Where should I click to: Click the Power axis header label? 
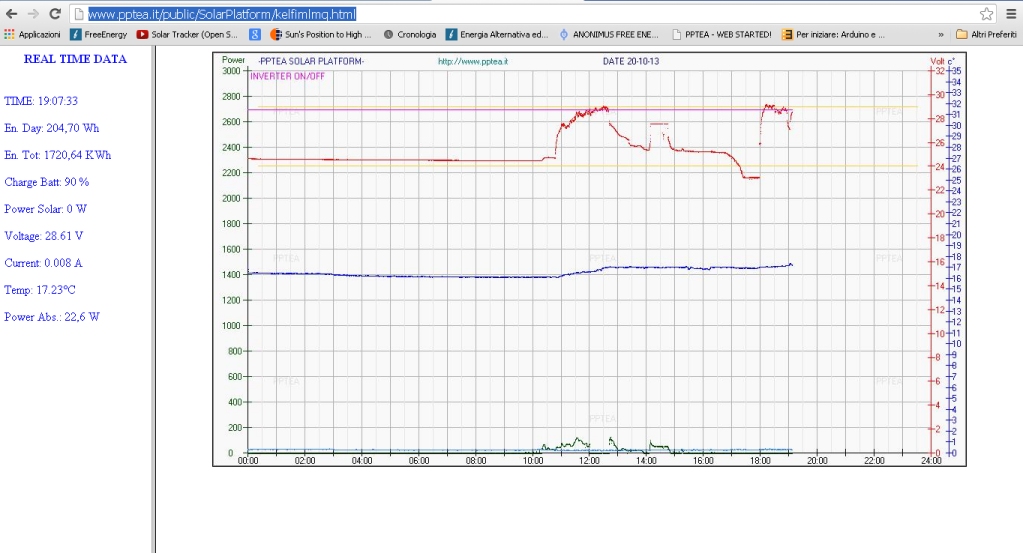pos(234,60)
